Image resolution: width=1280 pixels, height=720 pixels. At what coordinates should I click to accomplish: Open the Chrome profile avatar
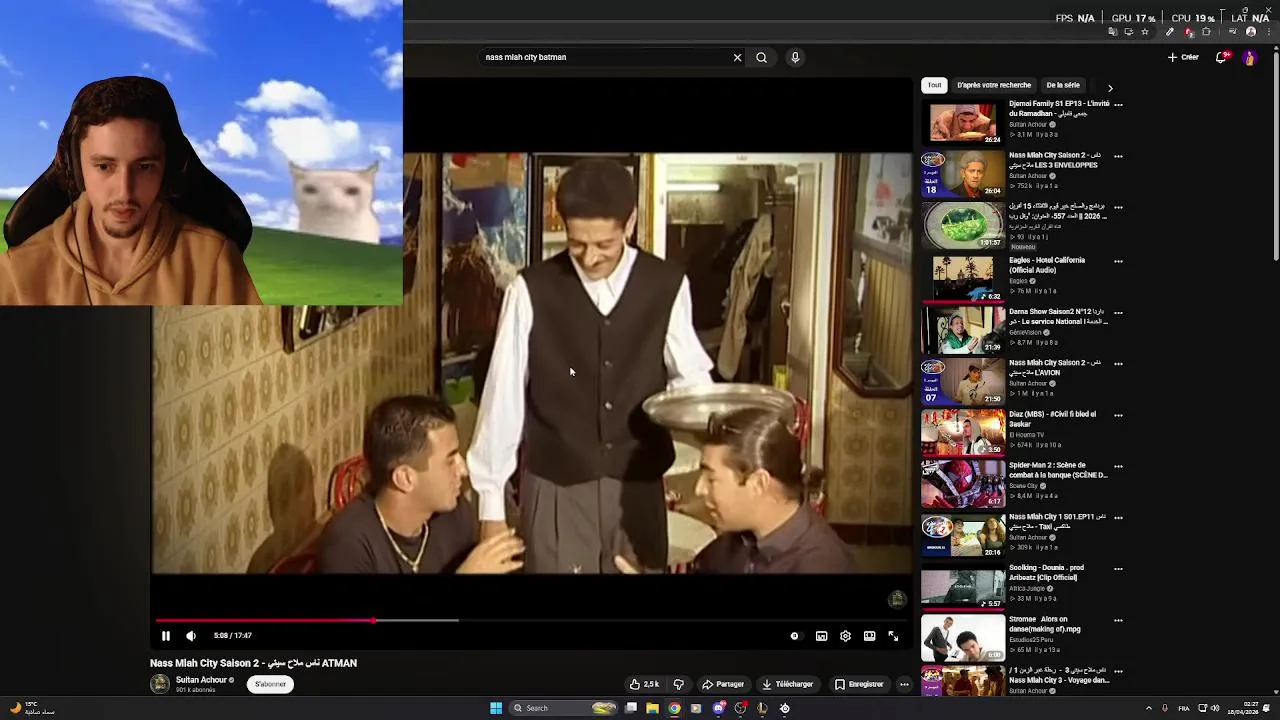pyautogui.click(x=1251, y=32)
